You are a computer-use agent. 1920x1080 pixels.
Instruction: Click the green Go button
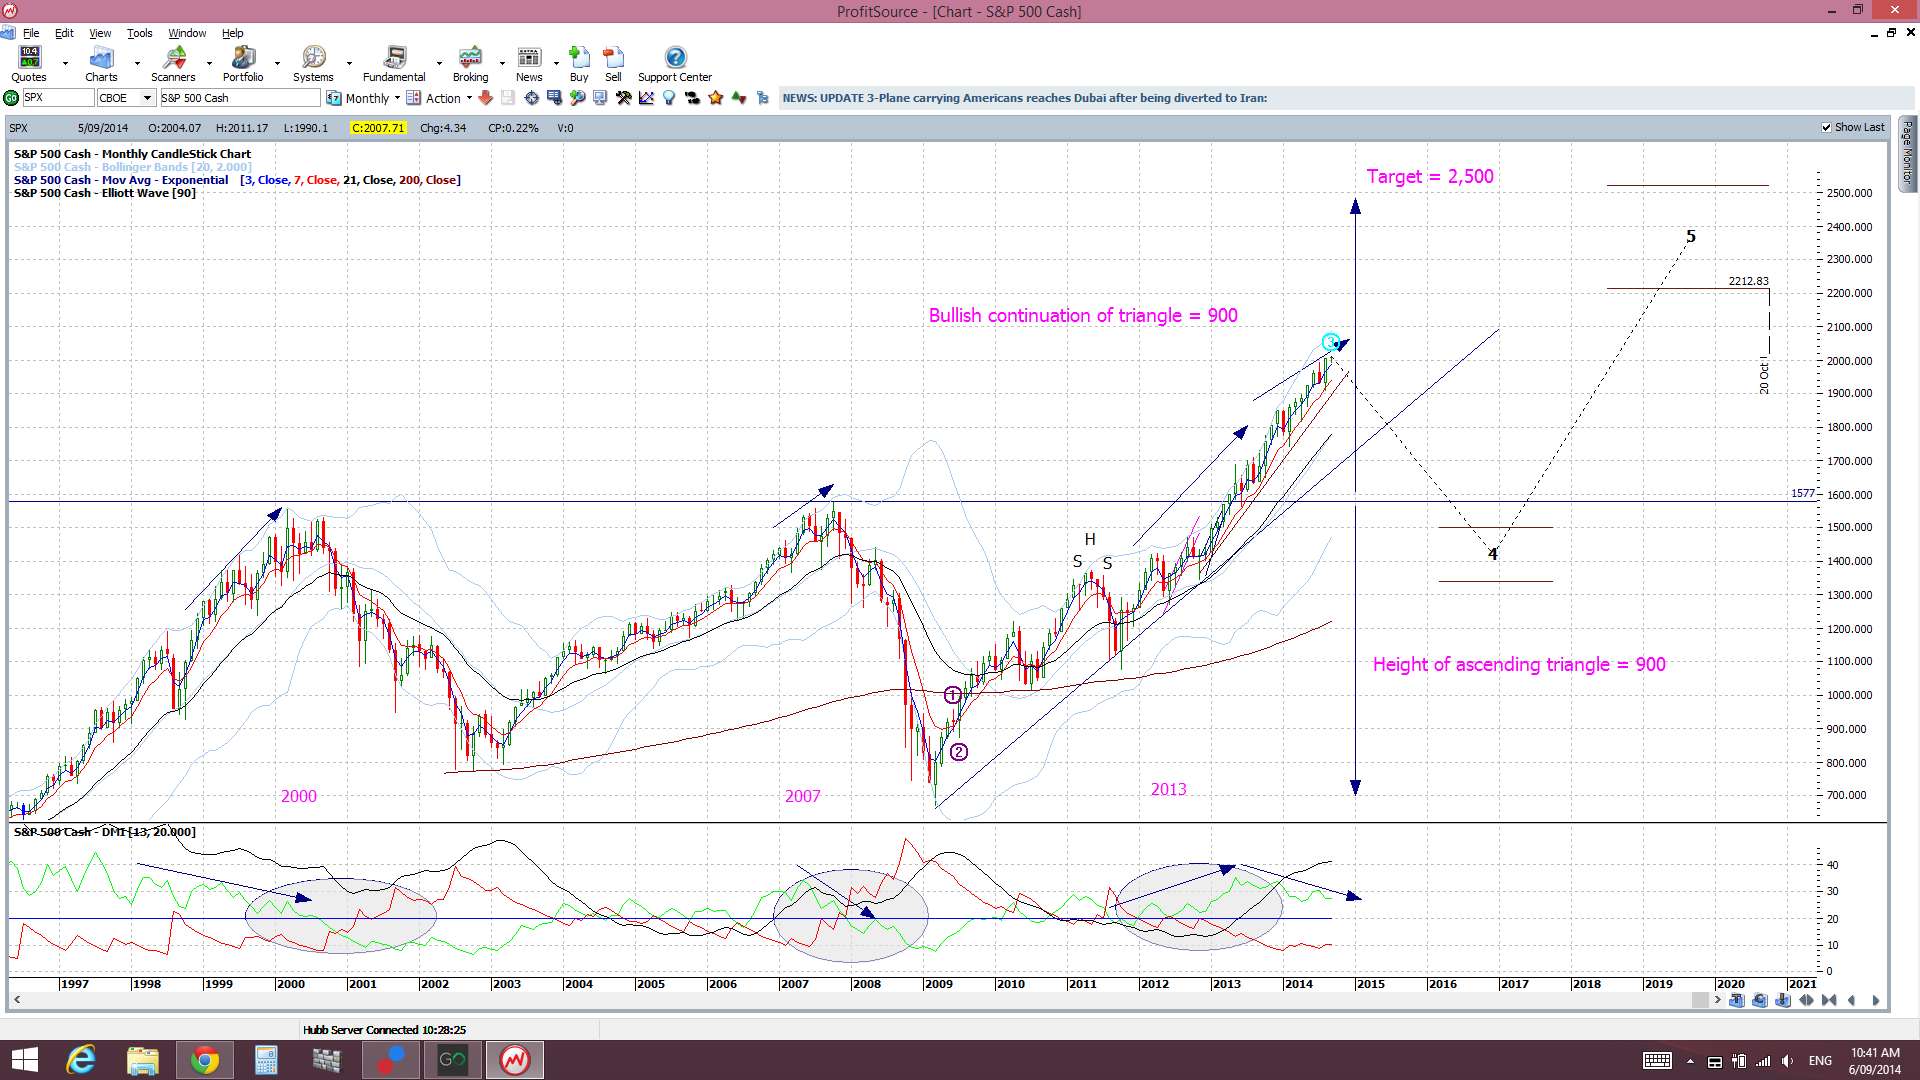coord(11,98)
